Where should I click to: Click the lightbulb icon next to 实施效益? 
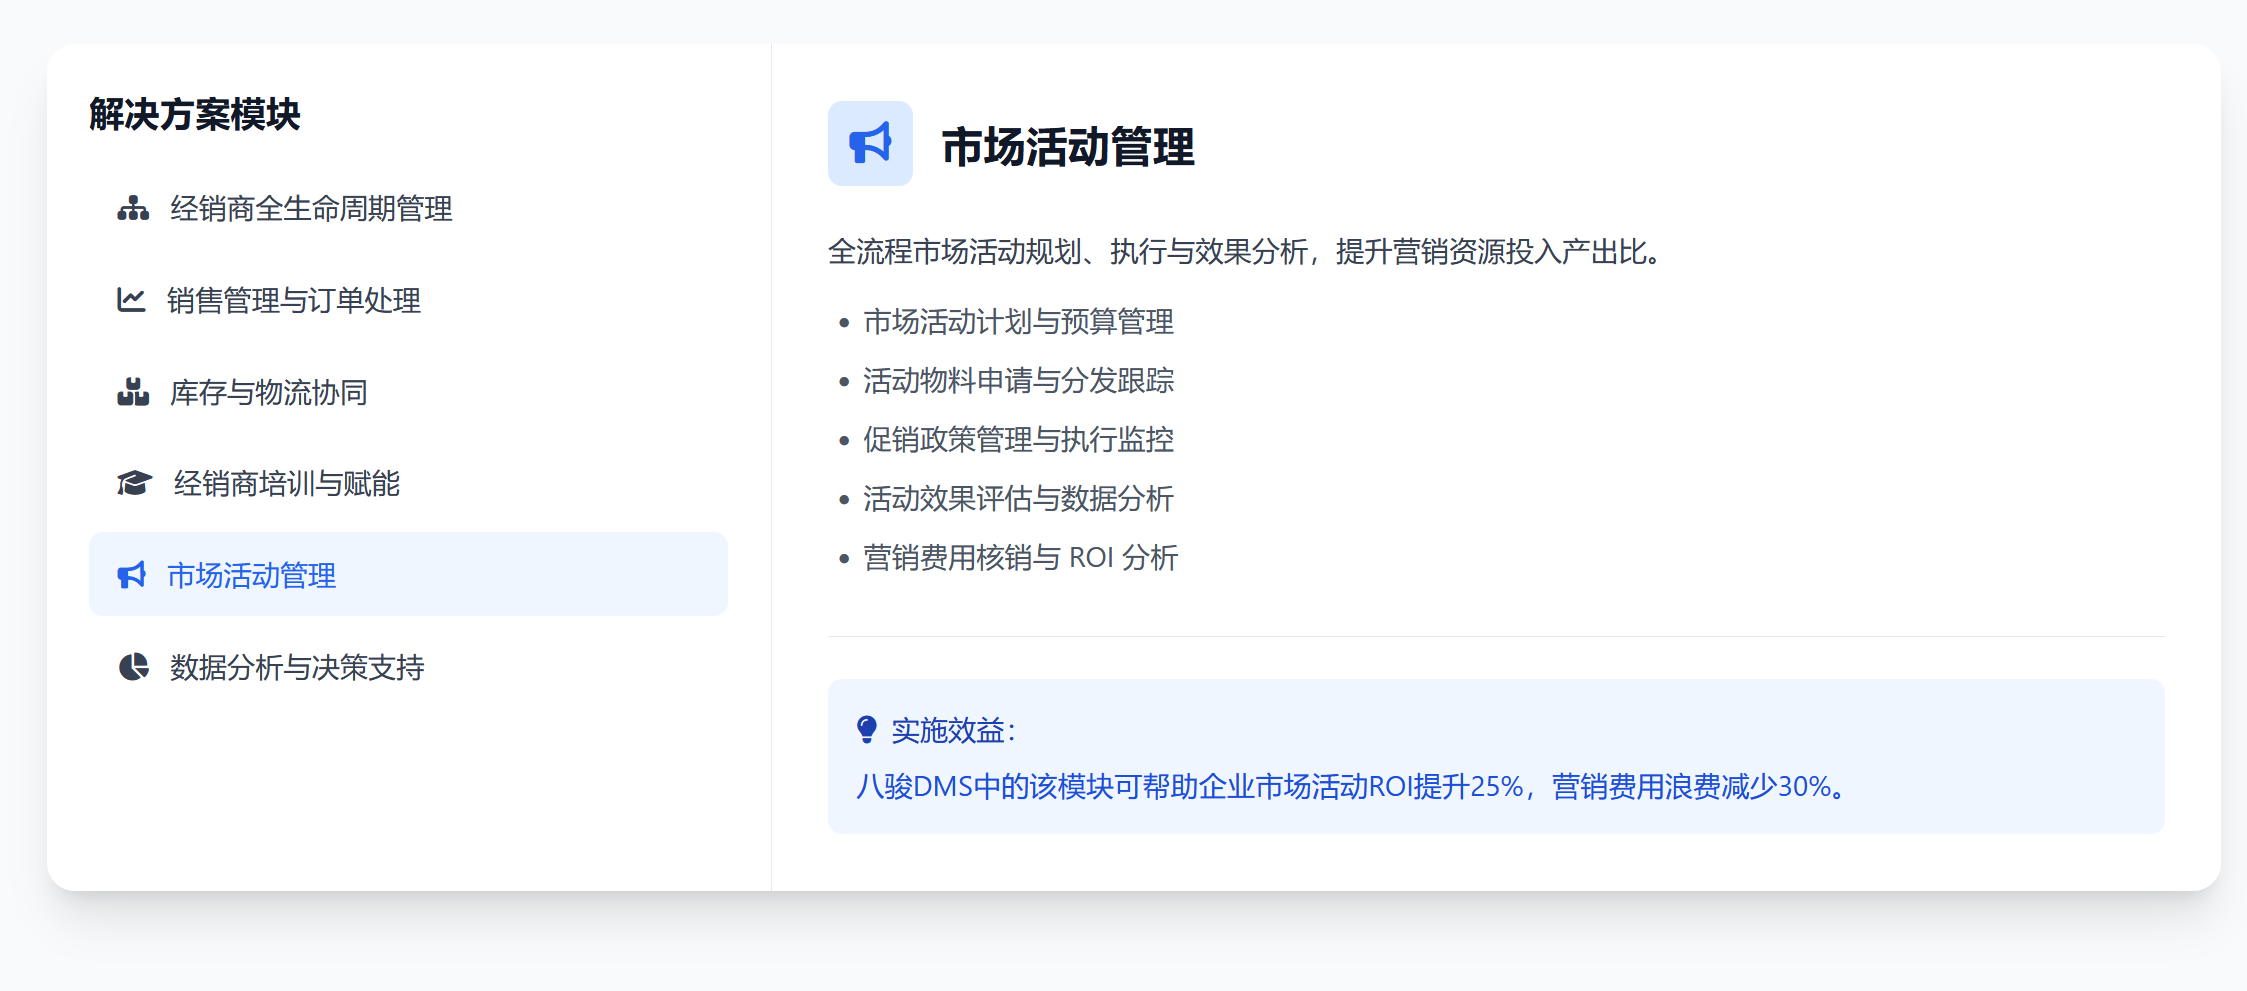(867, 730)
